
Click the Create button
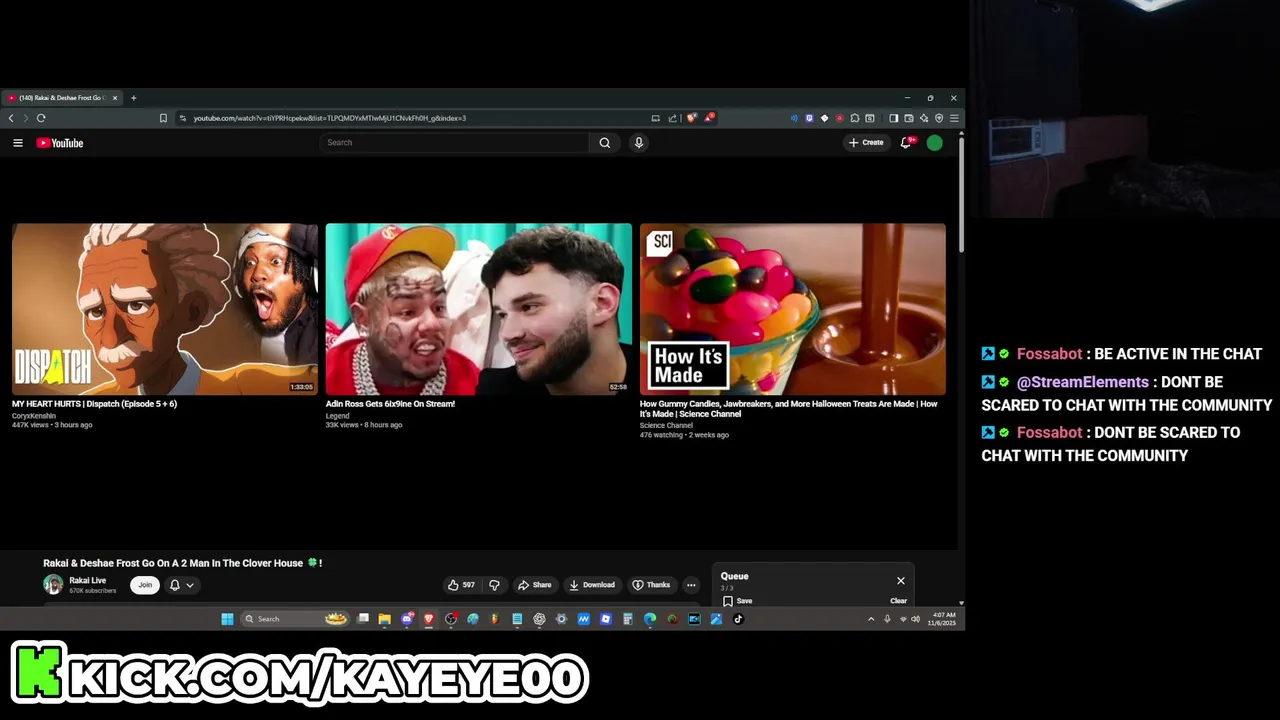click(x=866, y=143)
